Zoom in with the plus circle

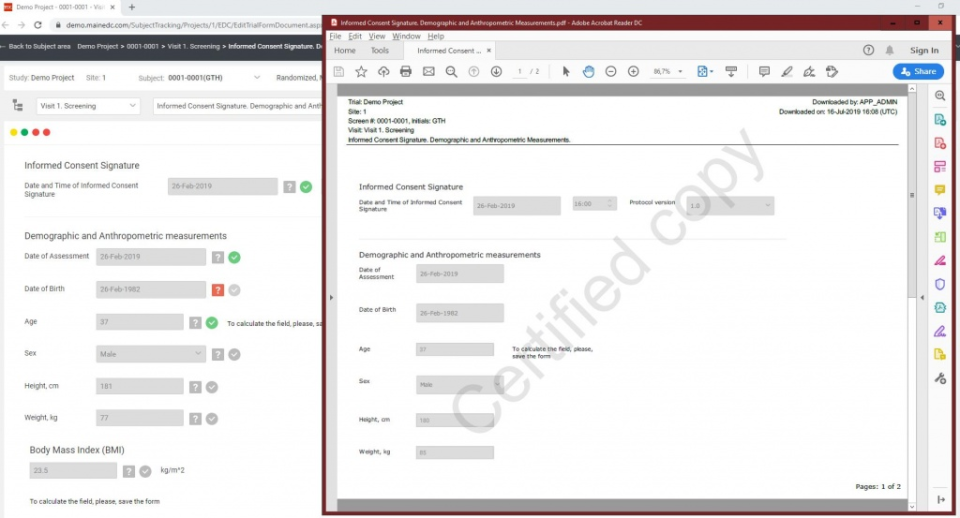pos(634,72)
